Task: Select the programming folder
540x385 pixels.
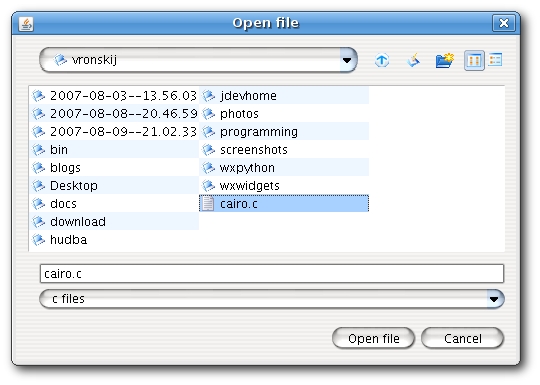Action: click(x=284, y=132)
